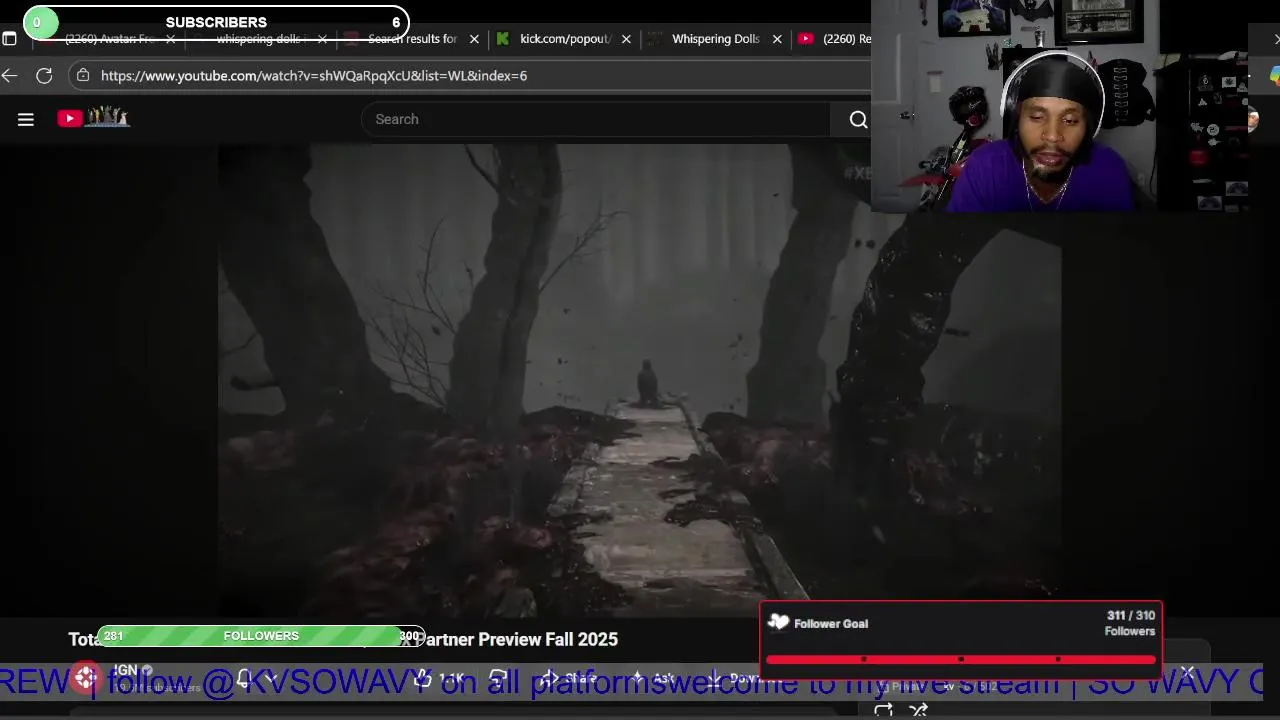Close the kick.com/popout tab
The height and width of the screenshot is (720, 1280).
coord(626,39)
